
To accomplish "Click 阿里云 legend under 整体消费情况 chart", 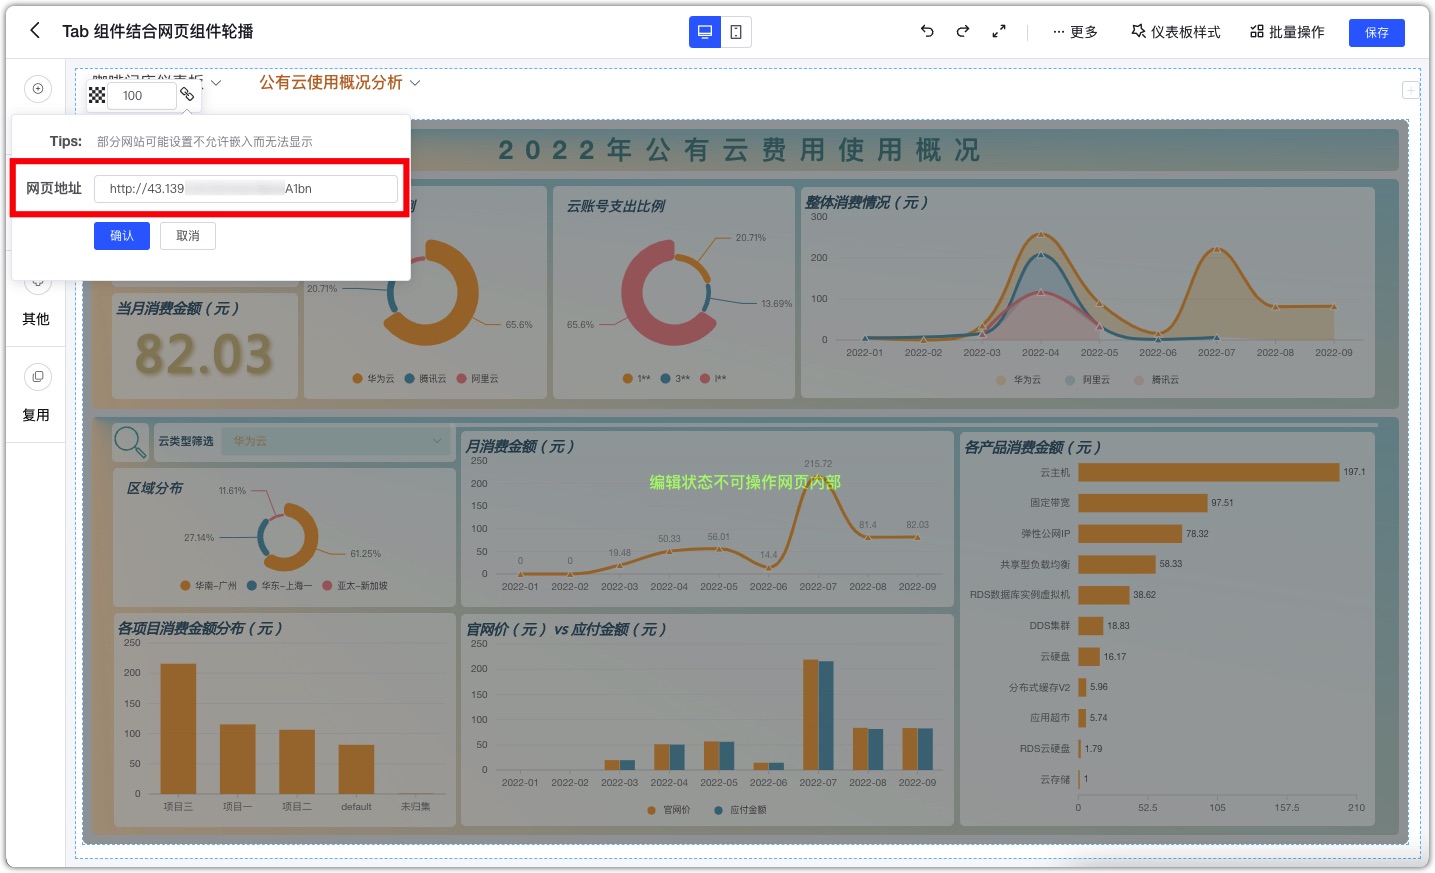I will (x=1088, y=380).
